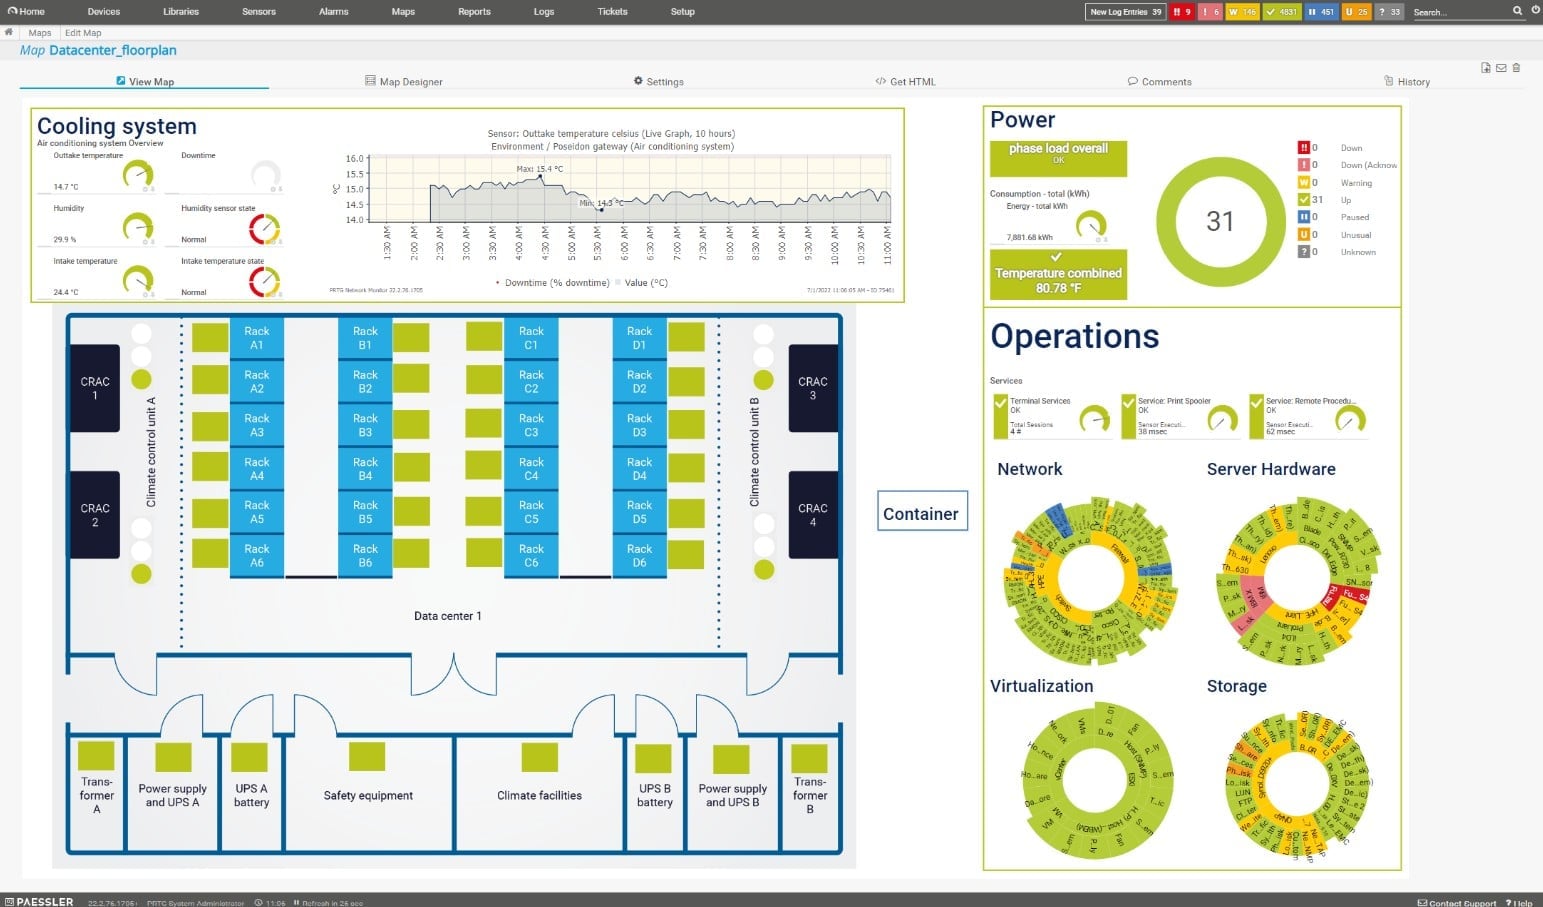
Task: Open the green Up badge showing 4831
Action: [1281, 12]
